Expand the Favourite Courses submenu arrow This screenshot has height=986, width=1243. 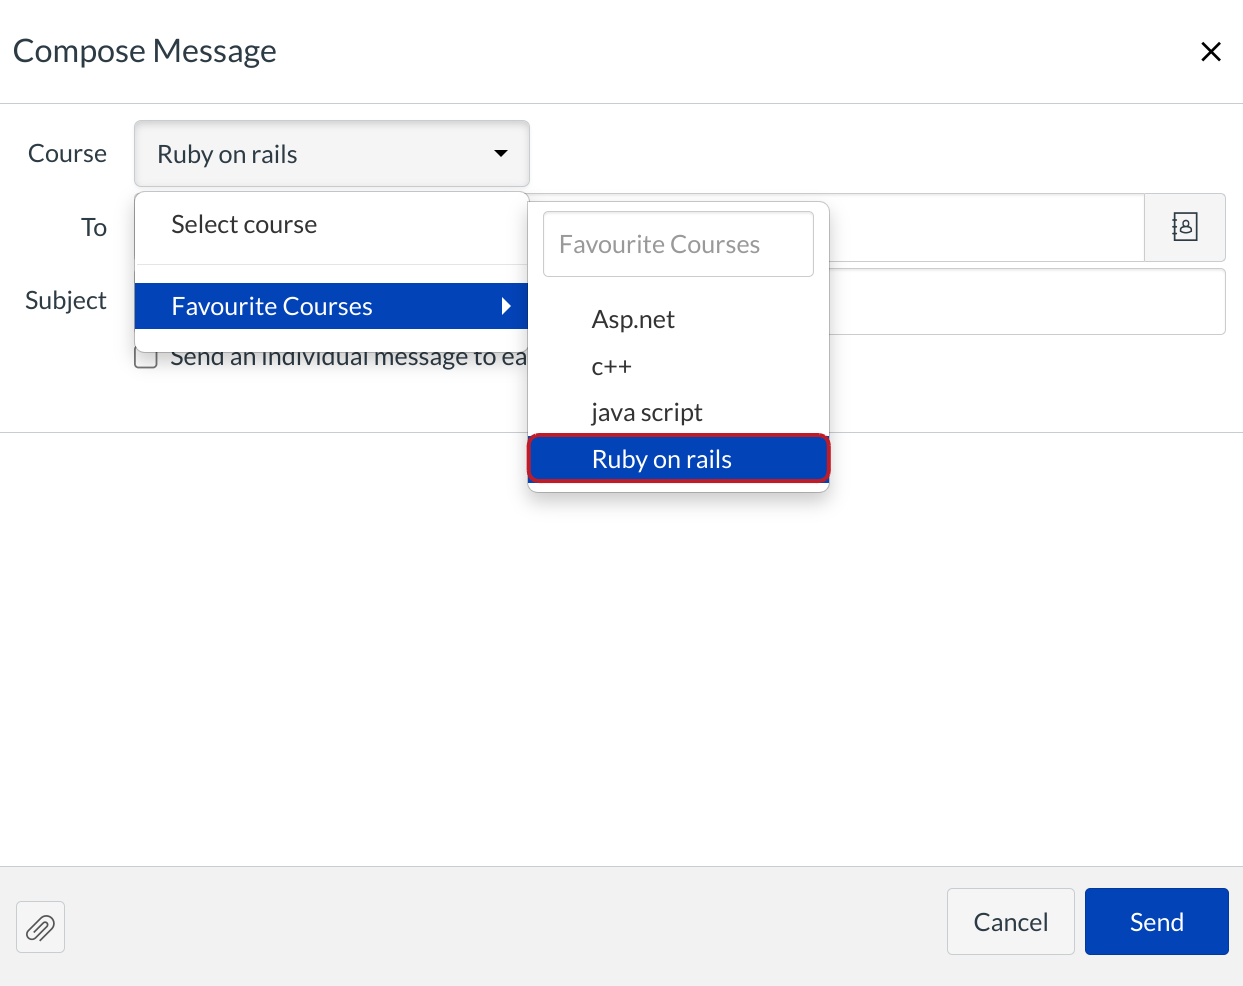click(506, 306)
